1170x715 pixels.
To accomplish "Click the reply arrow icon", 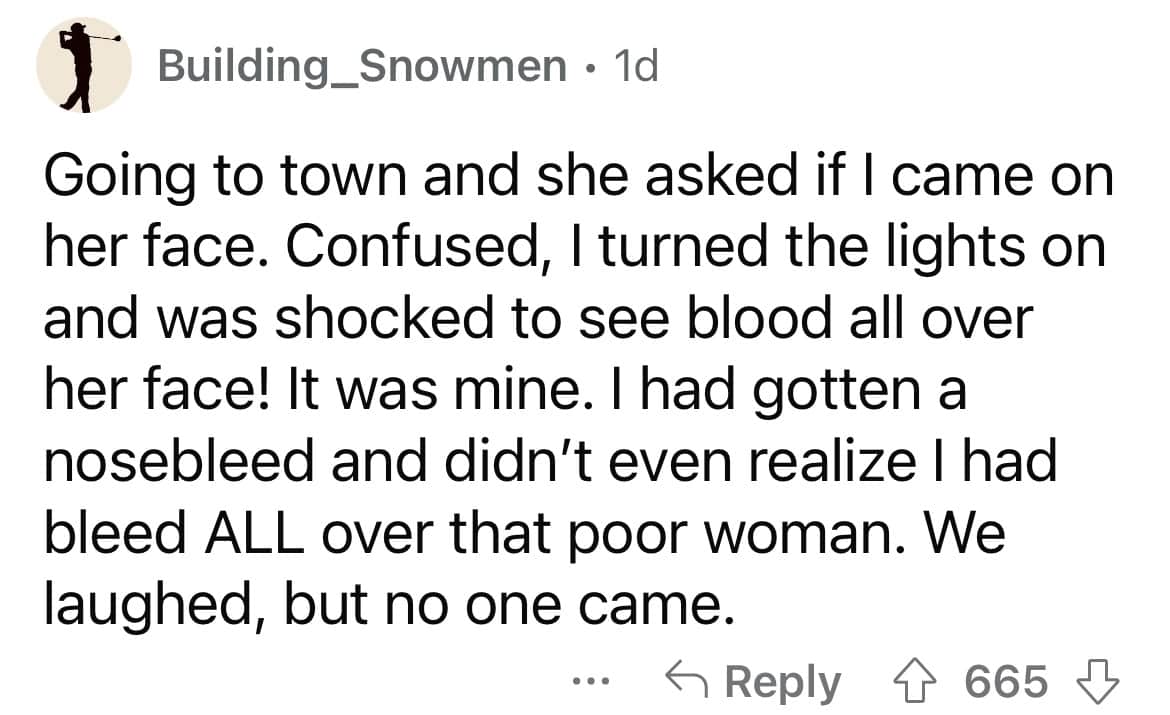I will pyautogui.click(x=686, y=682).
